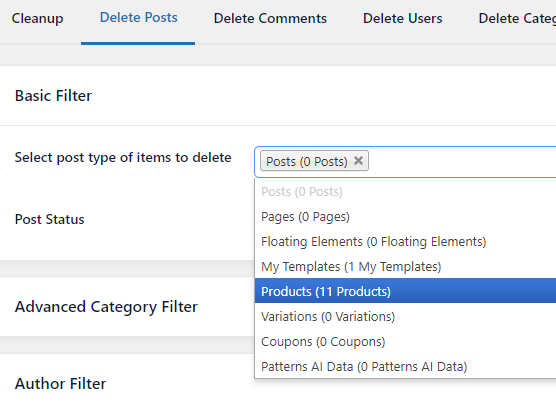Expand the Advanced Category Filter section

click(106, 307)
